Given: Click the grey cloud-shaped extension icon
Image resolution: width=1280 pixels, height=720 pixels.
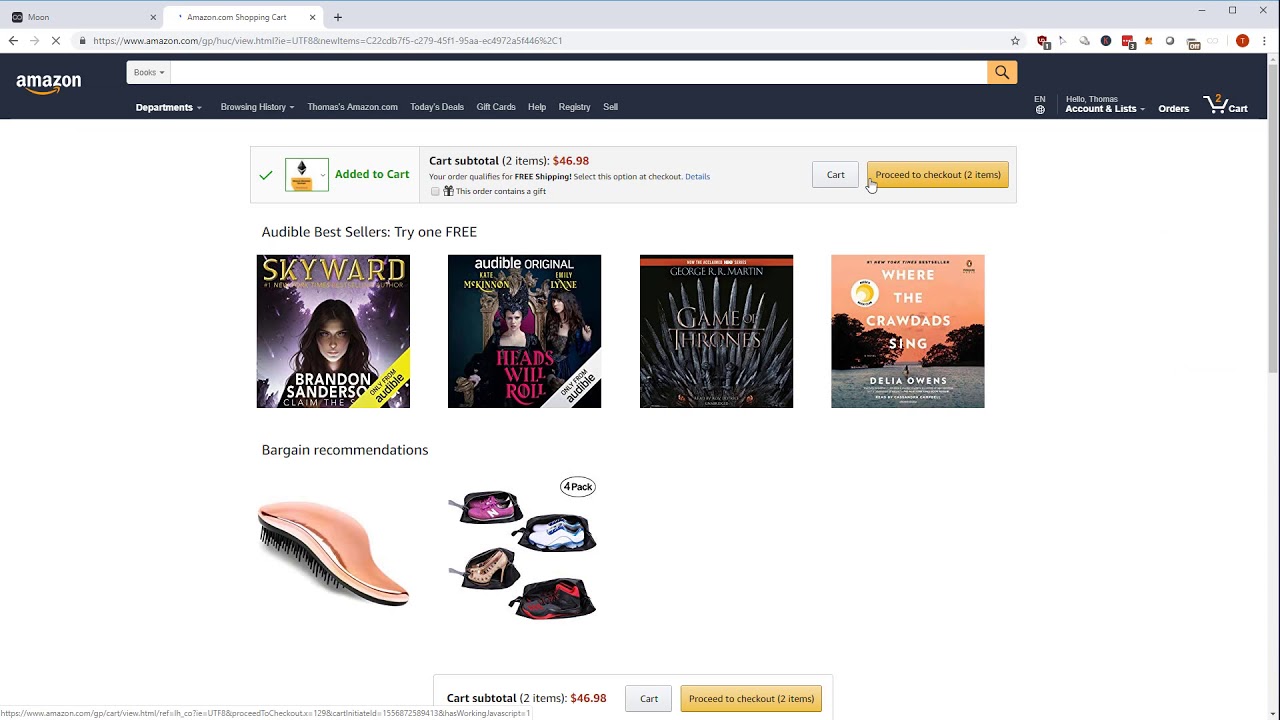Looking at the screenshot, I should [x=1085, y=41].
